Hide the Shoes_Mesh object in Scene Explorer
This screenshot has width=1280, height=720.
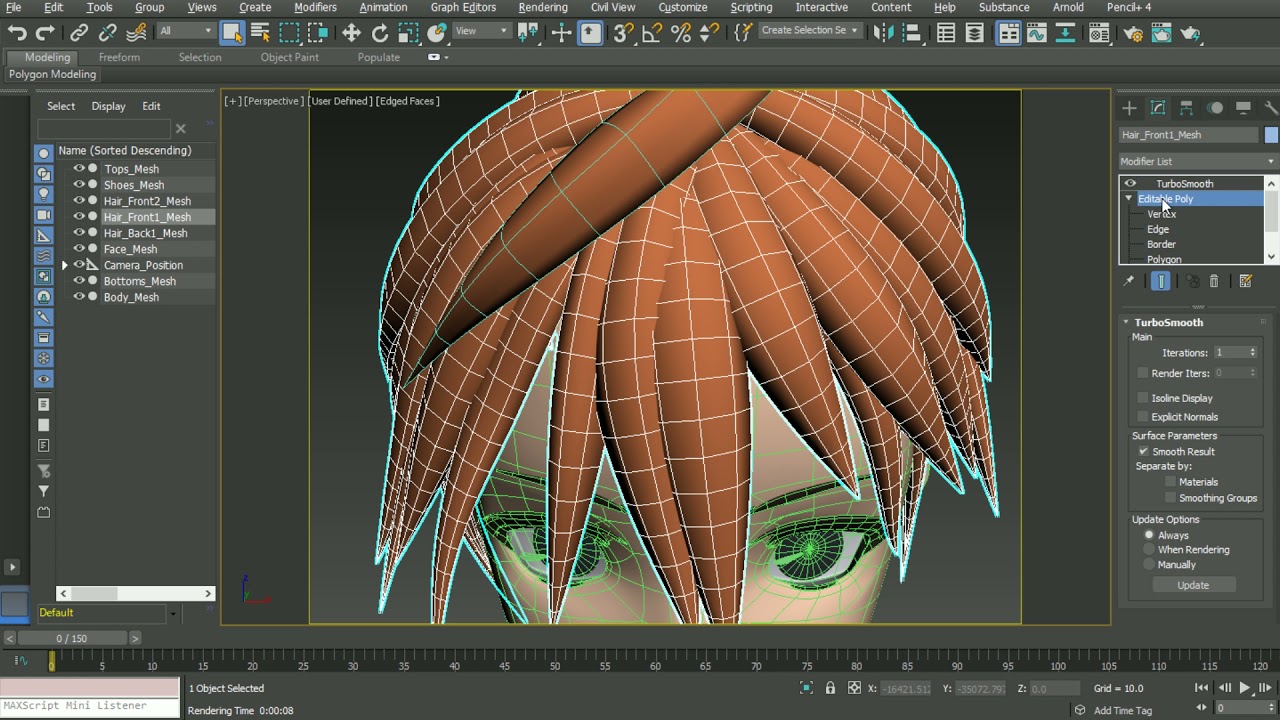coord(79,185)
